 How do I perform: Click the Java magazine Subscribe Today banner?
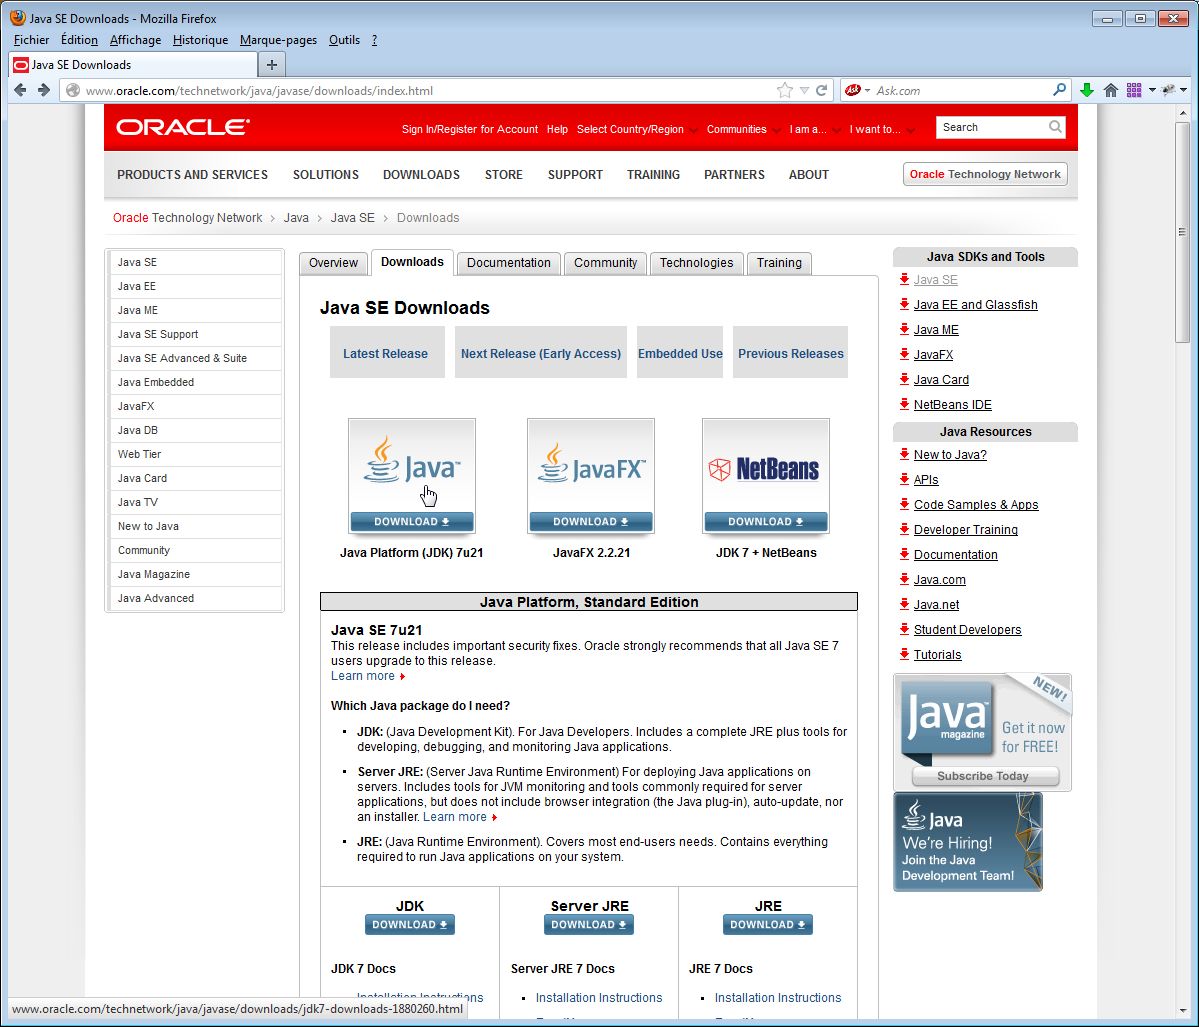(983, 732)
